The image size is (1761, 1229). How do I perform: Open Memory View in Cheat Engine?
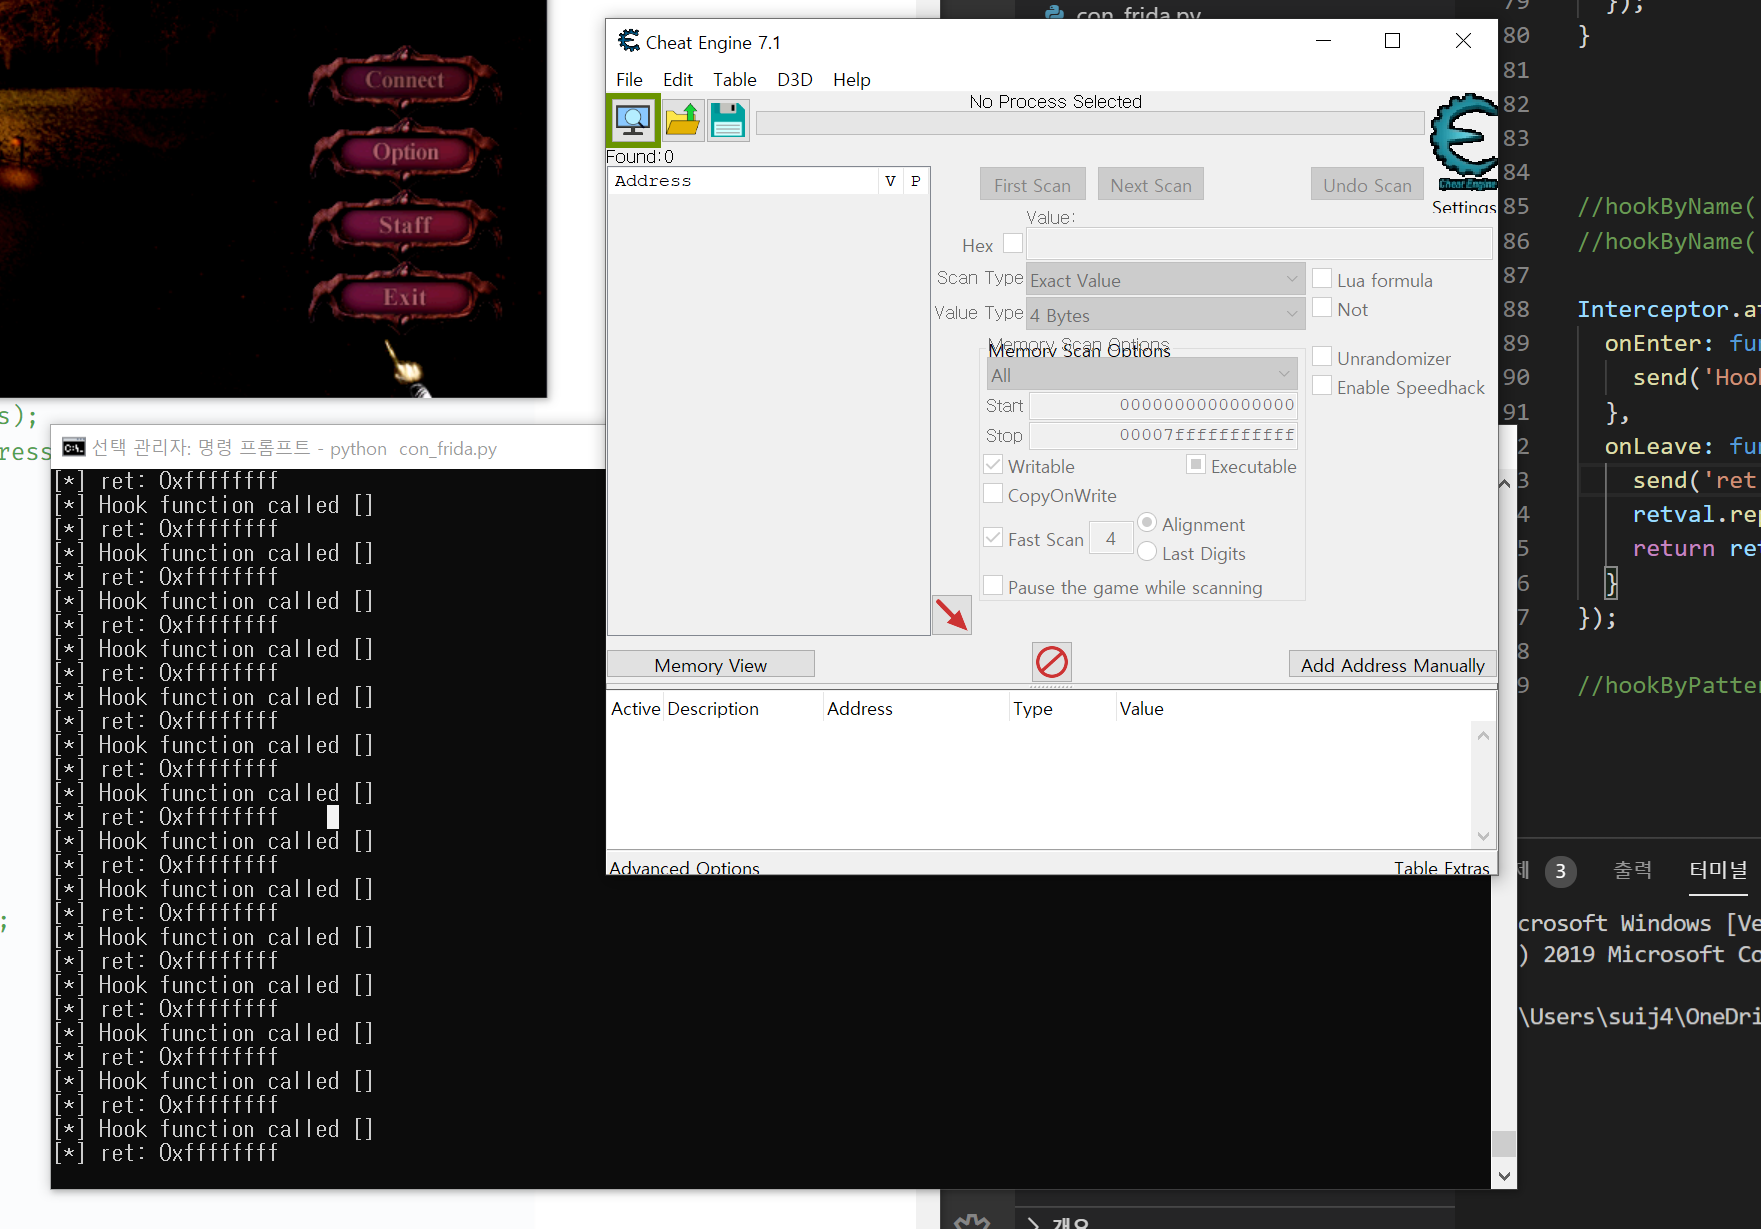coord(710,663)
